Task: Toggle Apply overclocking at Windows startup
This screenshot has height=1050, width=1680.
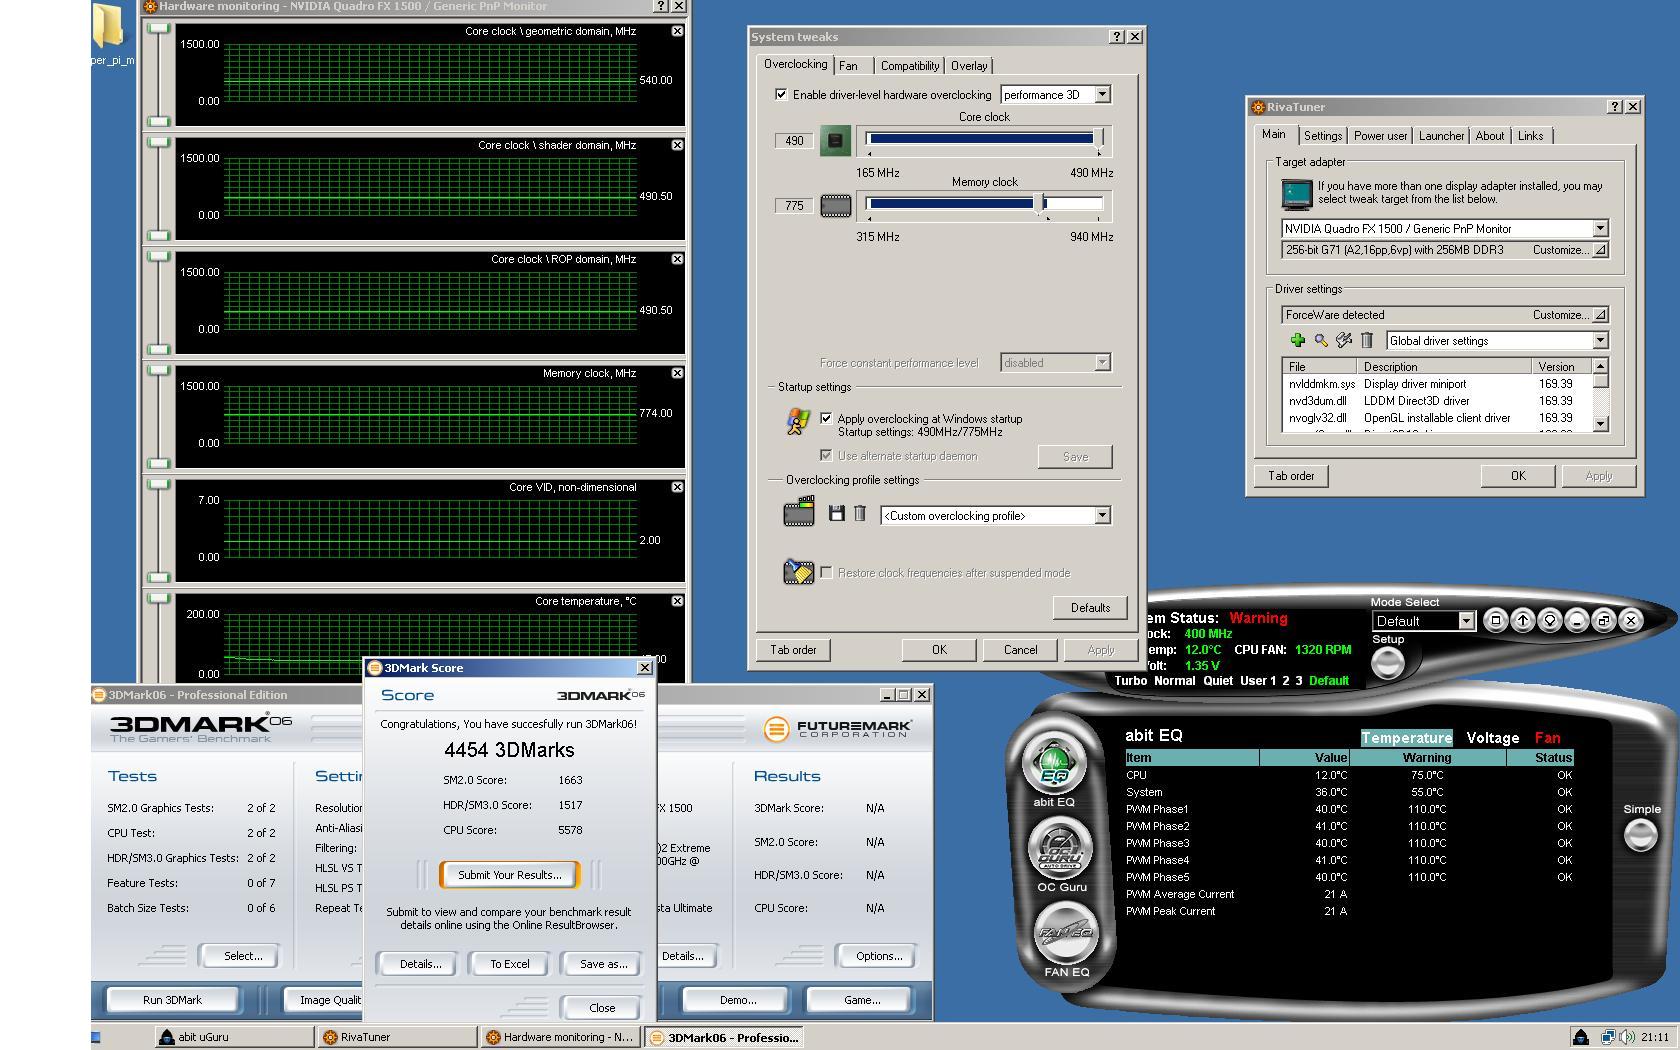Action: pyautogui.click(x=826, y=419)
